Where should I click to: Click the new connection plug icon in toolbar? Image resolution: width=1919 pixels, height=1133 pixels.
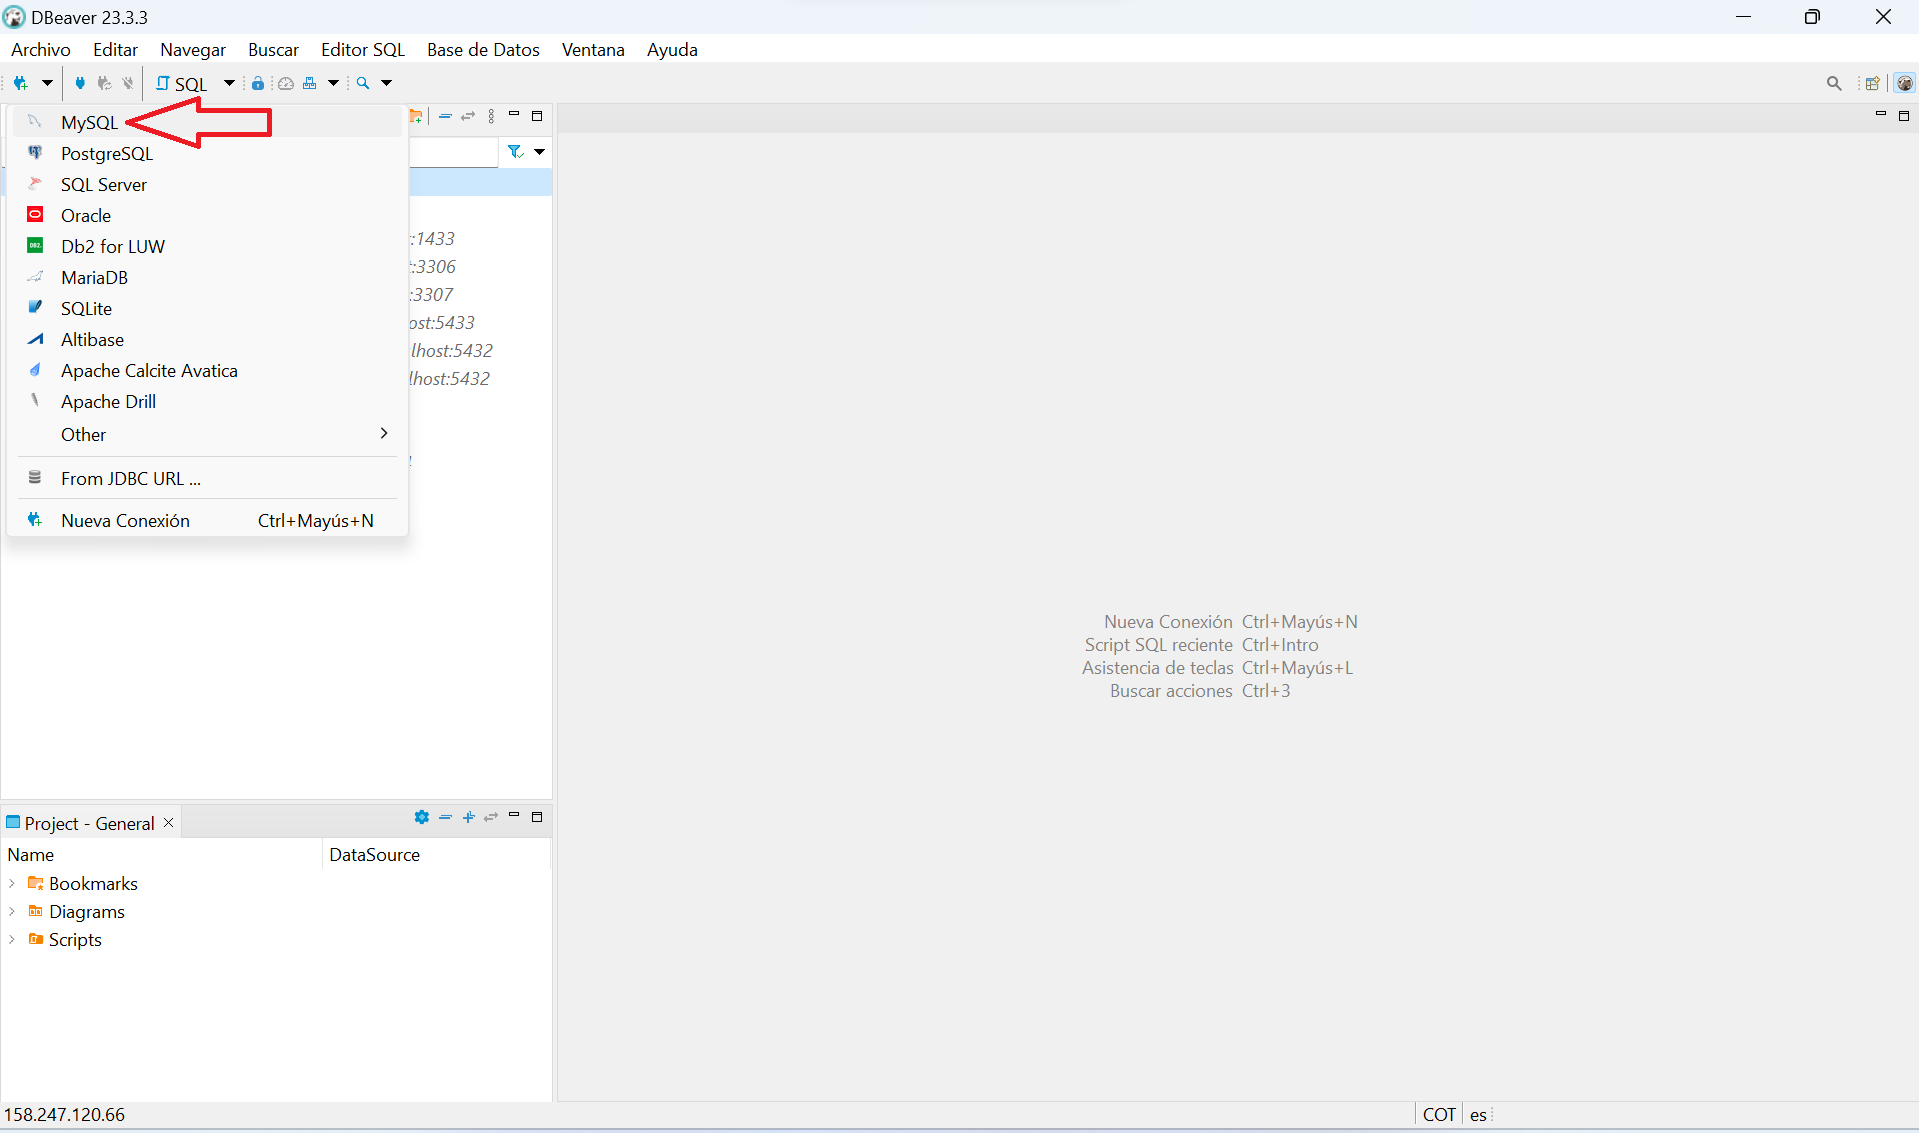(x=20, y=83)
